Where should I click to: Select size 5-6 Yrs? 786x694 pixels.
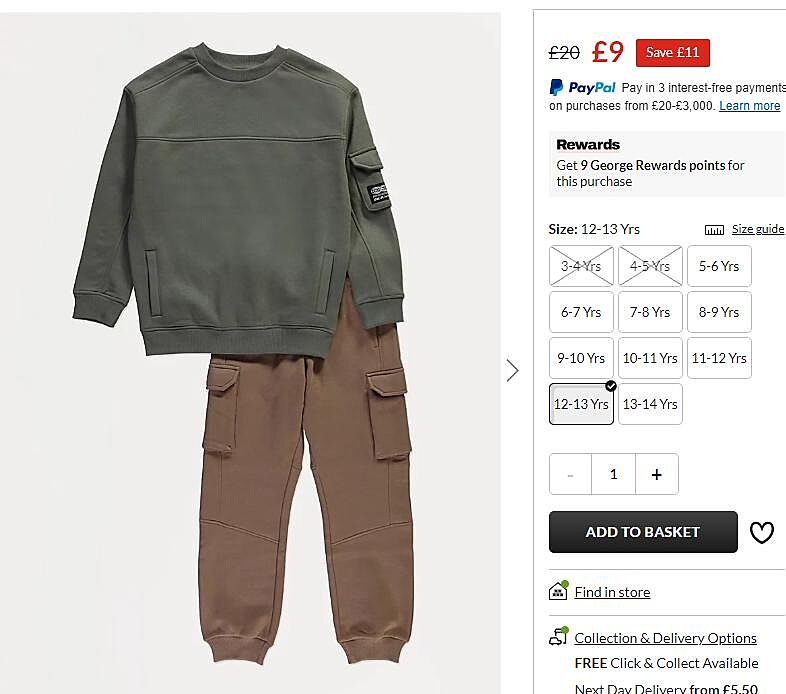719,266
